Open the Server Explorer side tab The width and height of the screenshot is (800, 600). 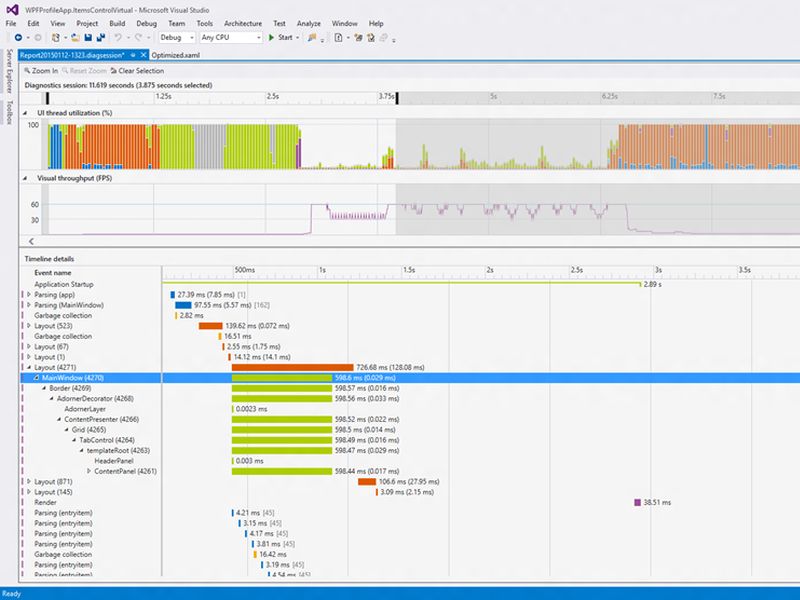pyautogui.click(x=9, y=71)
